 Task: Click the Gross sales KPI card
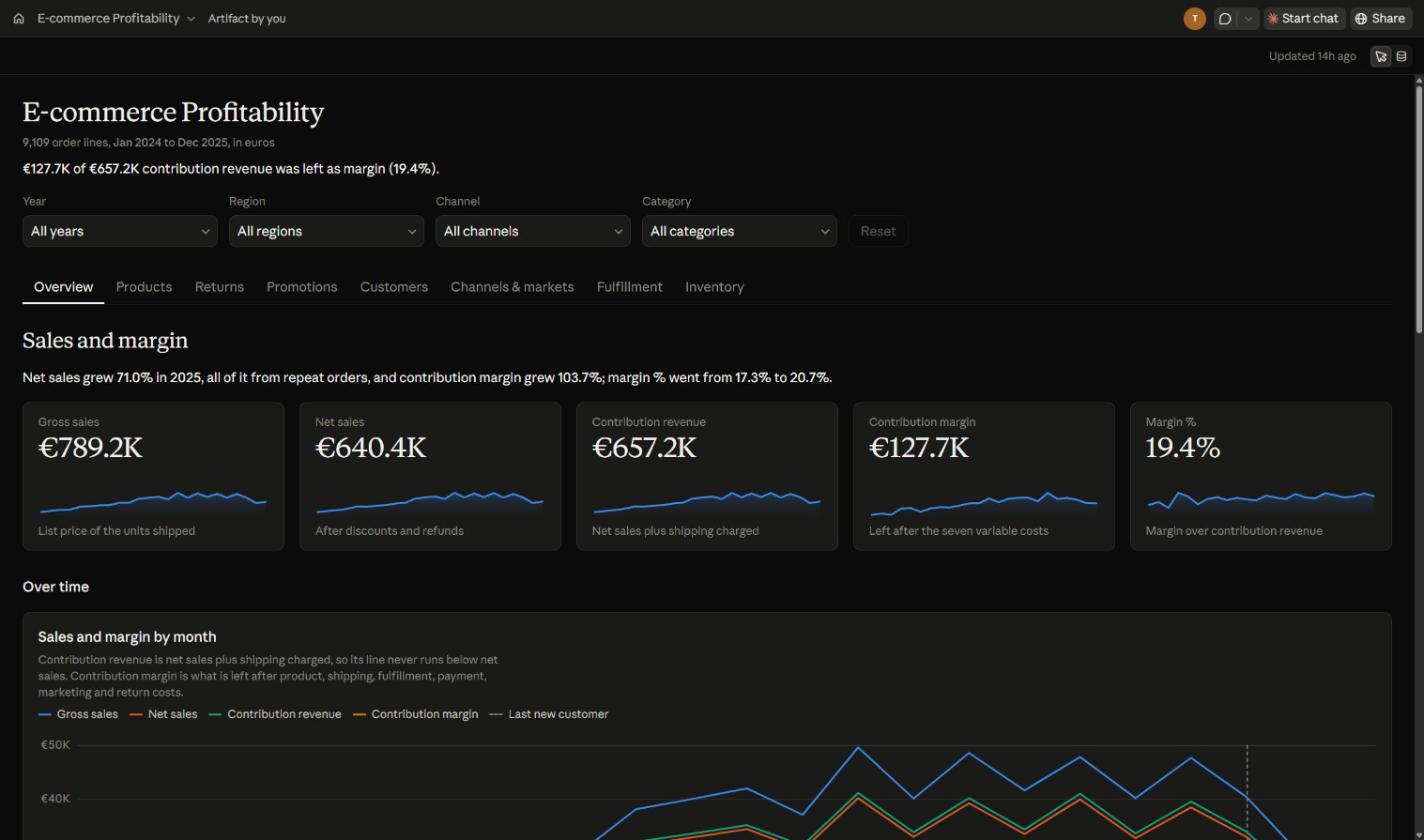(x=153, y=476)
